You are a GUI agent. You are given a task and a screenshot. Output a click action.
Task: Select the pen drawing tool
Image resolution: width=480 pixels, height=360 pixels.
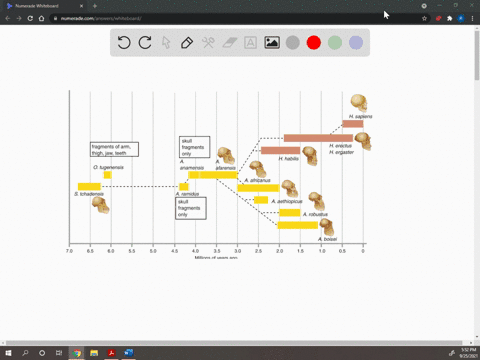(187, 43)
